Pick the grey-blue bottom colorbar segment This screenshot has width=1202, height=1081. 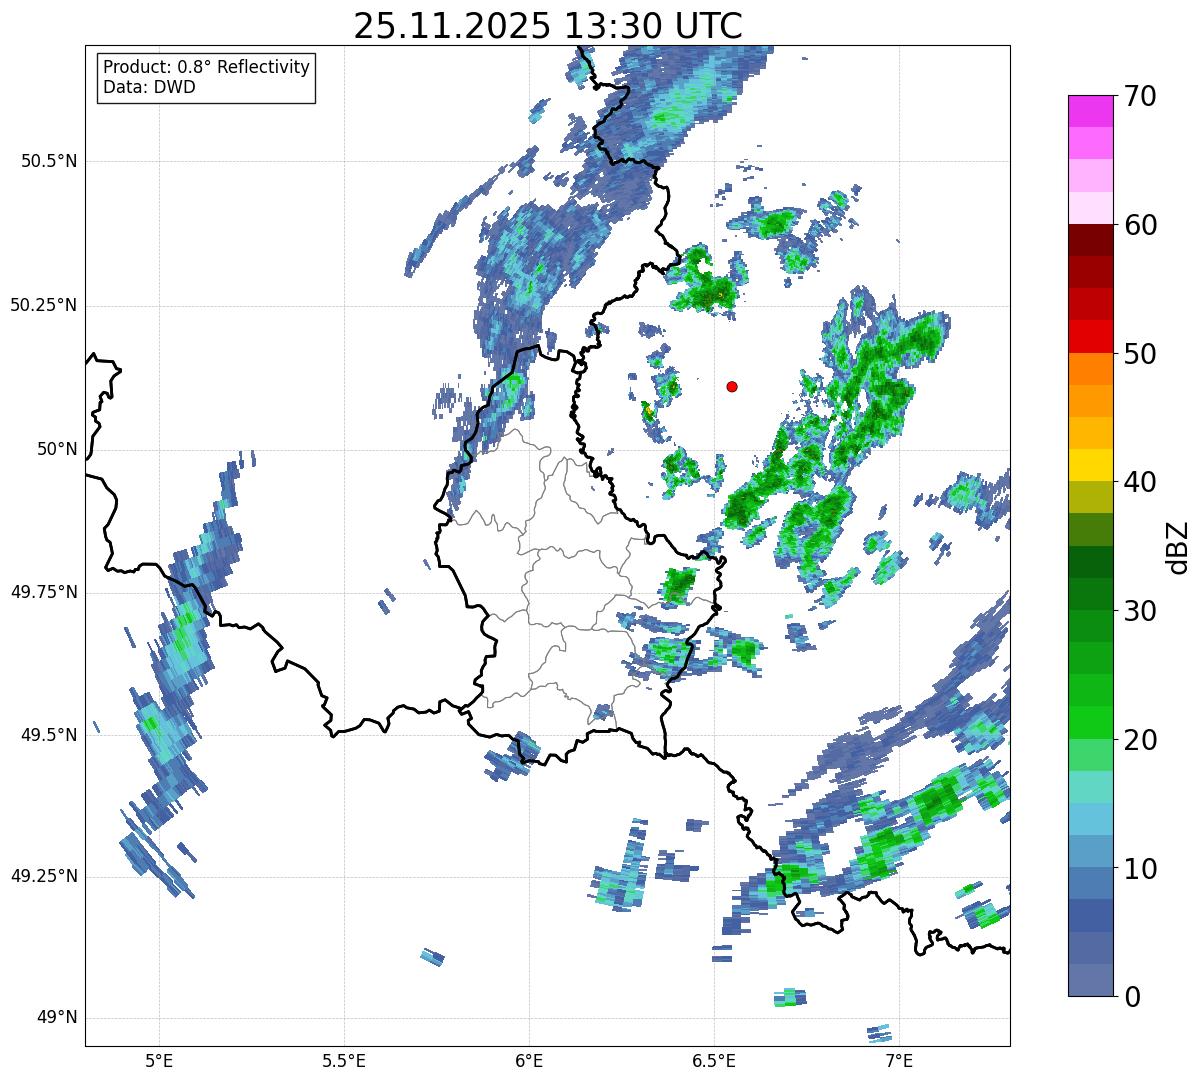pyautogui.click(x=1090, y=980)
